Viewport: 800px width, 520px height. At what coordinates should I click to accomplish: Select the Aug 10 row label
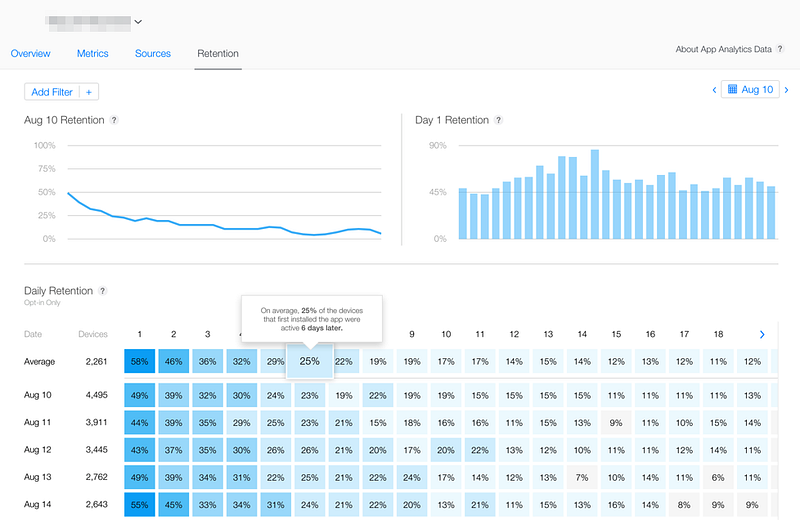tap(38, 395)
